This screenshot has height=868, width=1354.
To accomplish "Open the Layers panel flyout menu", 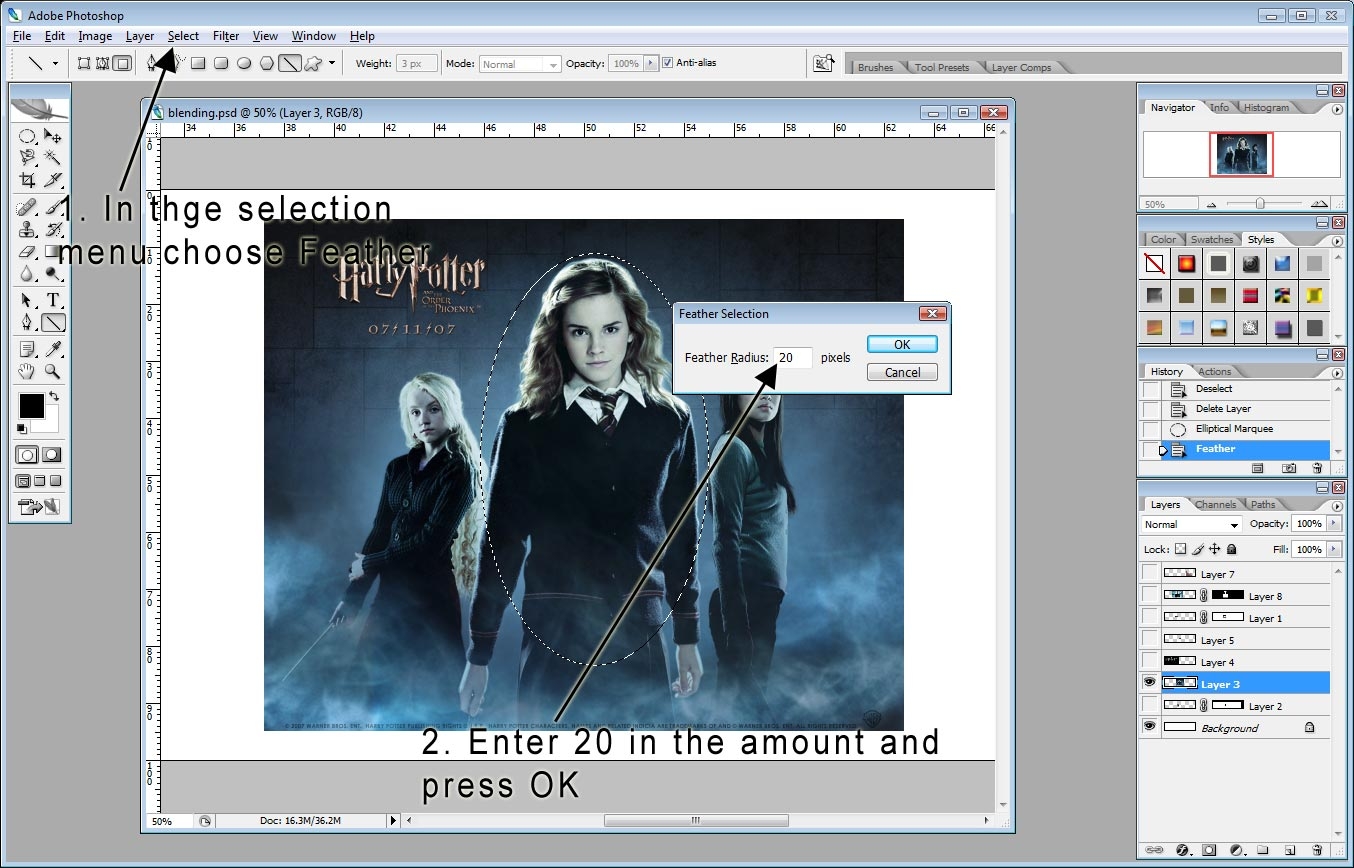I will point(1337,505).
